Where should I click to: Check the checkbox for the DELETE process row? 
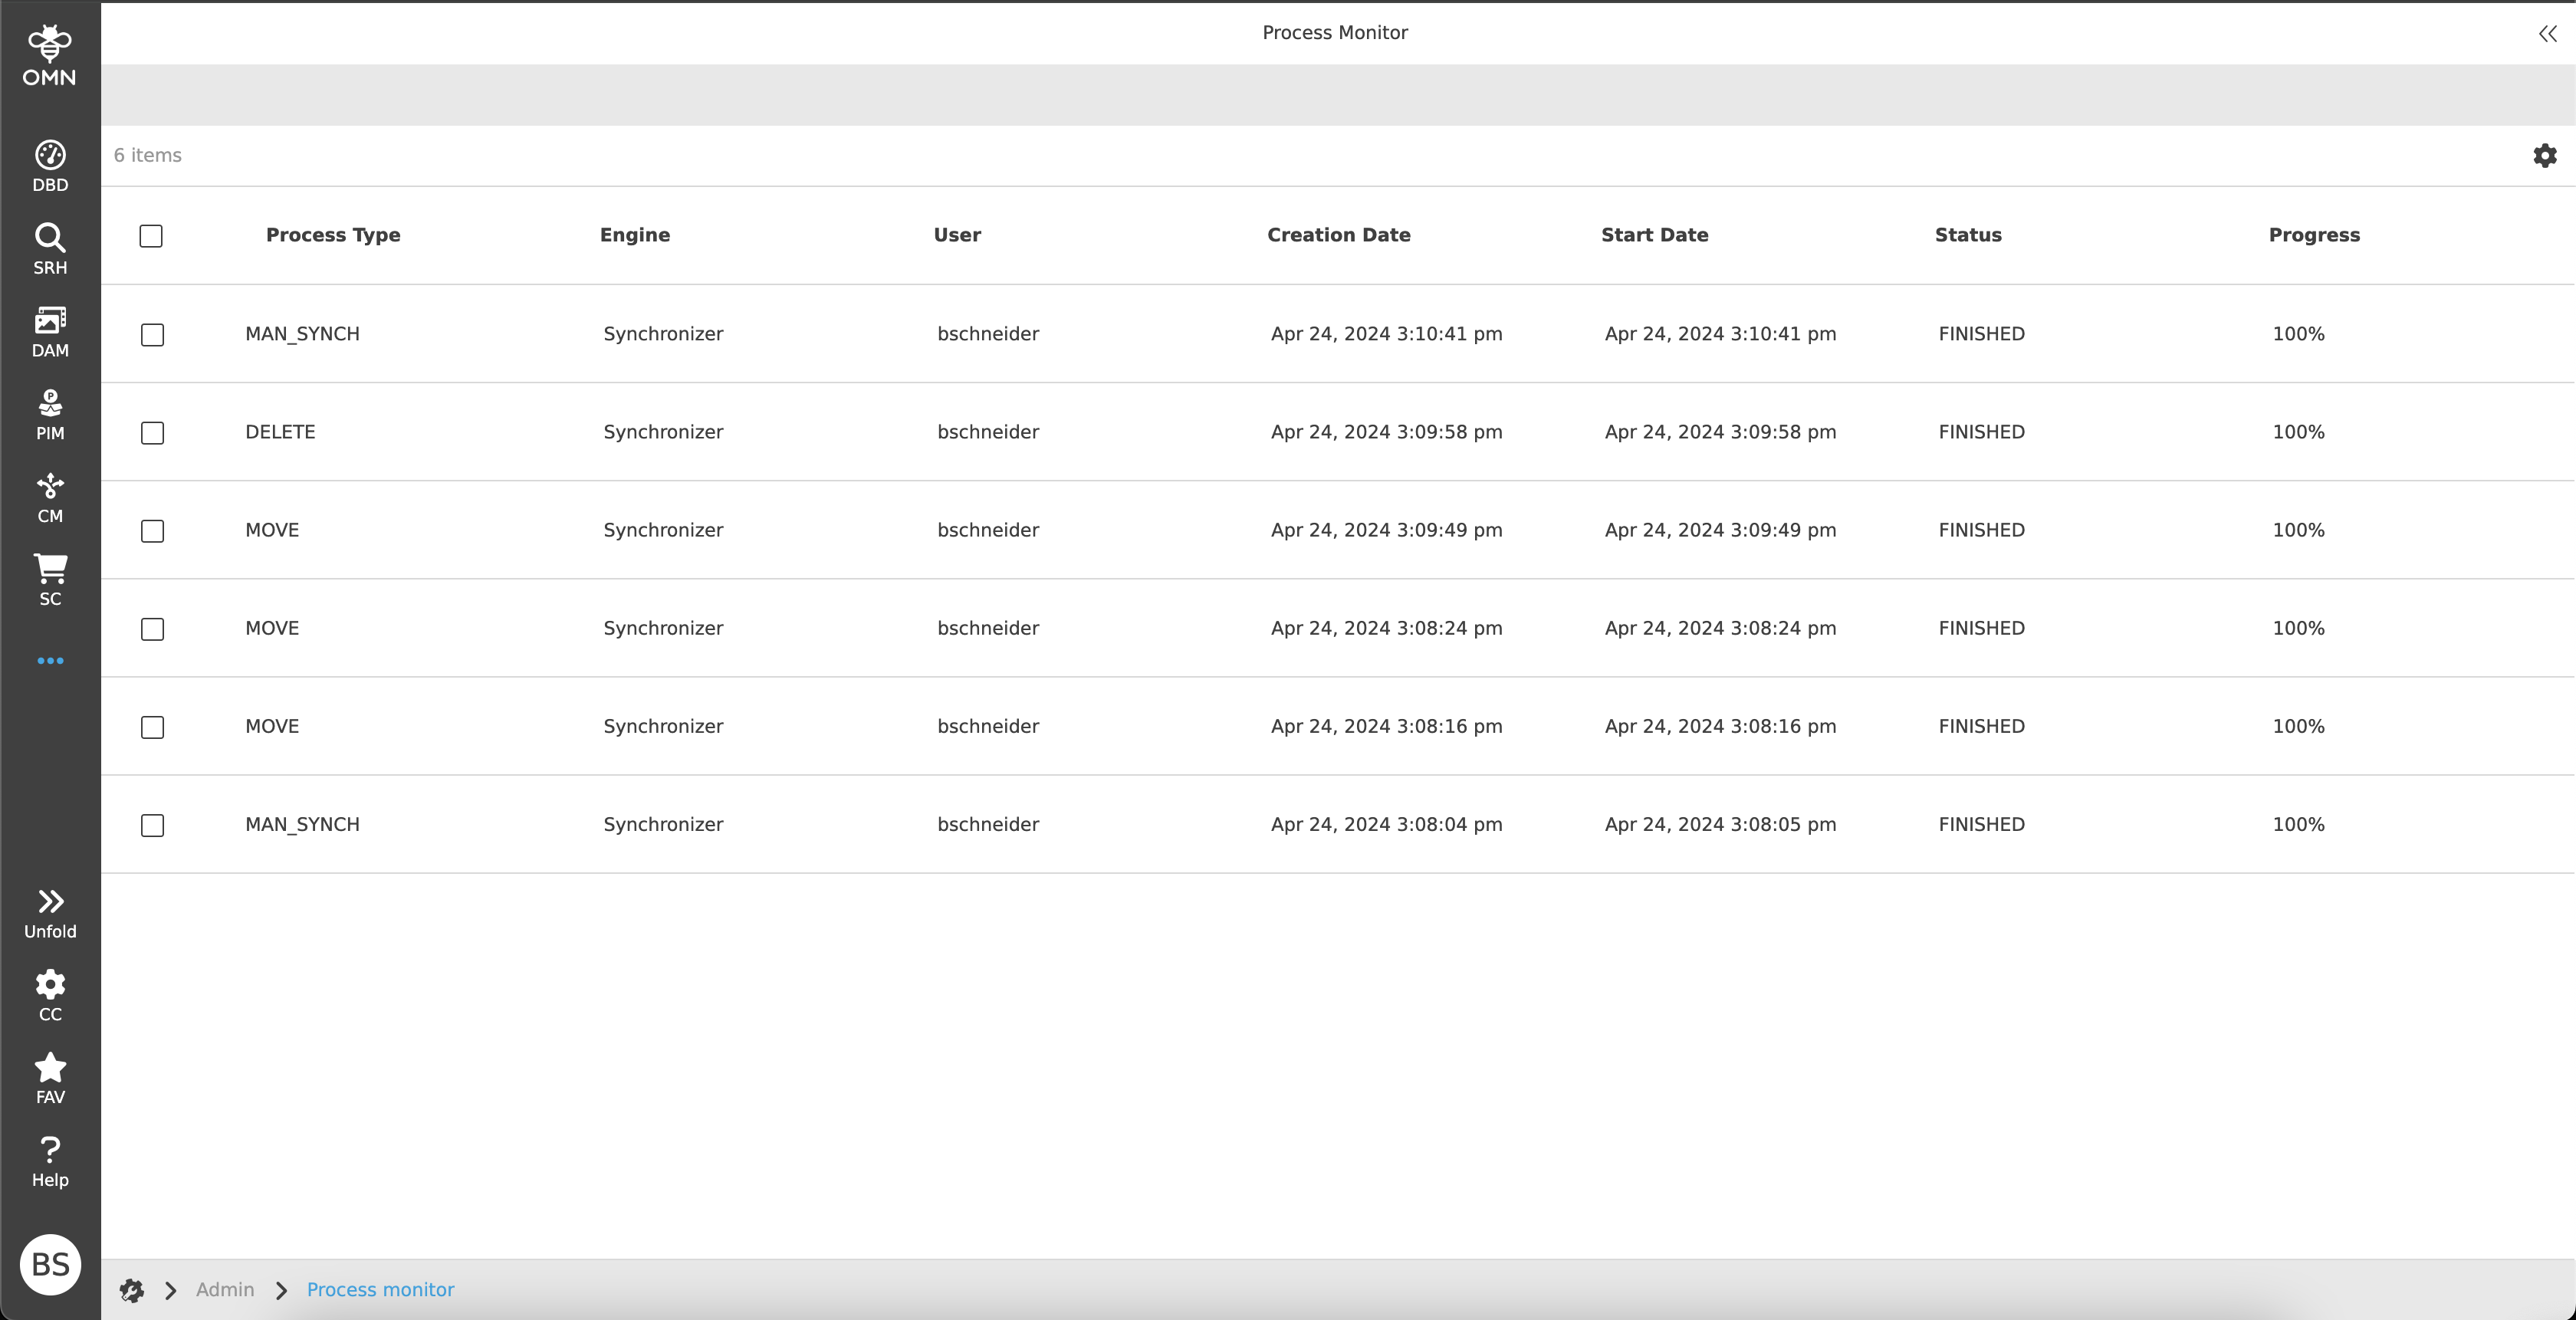click(152, 433)
